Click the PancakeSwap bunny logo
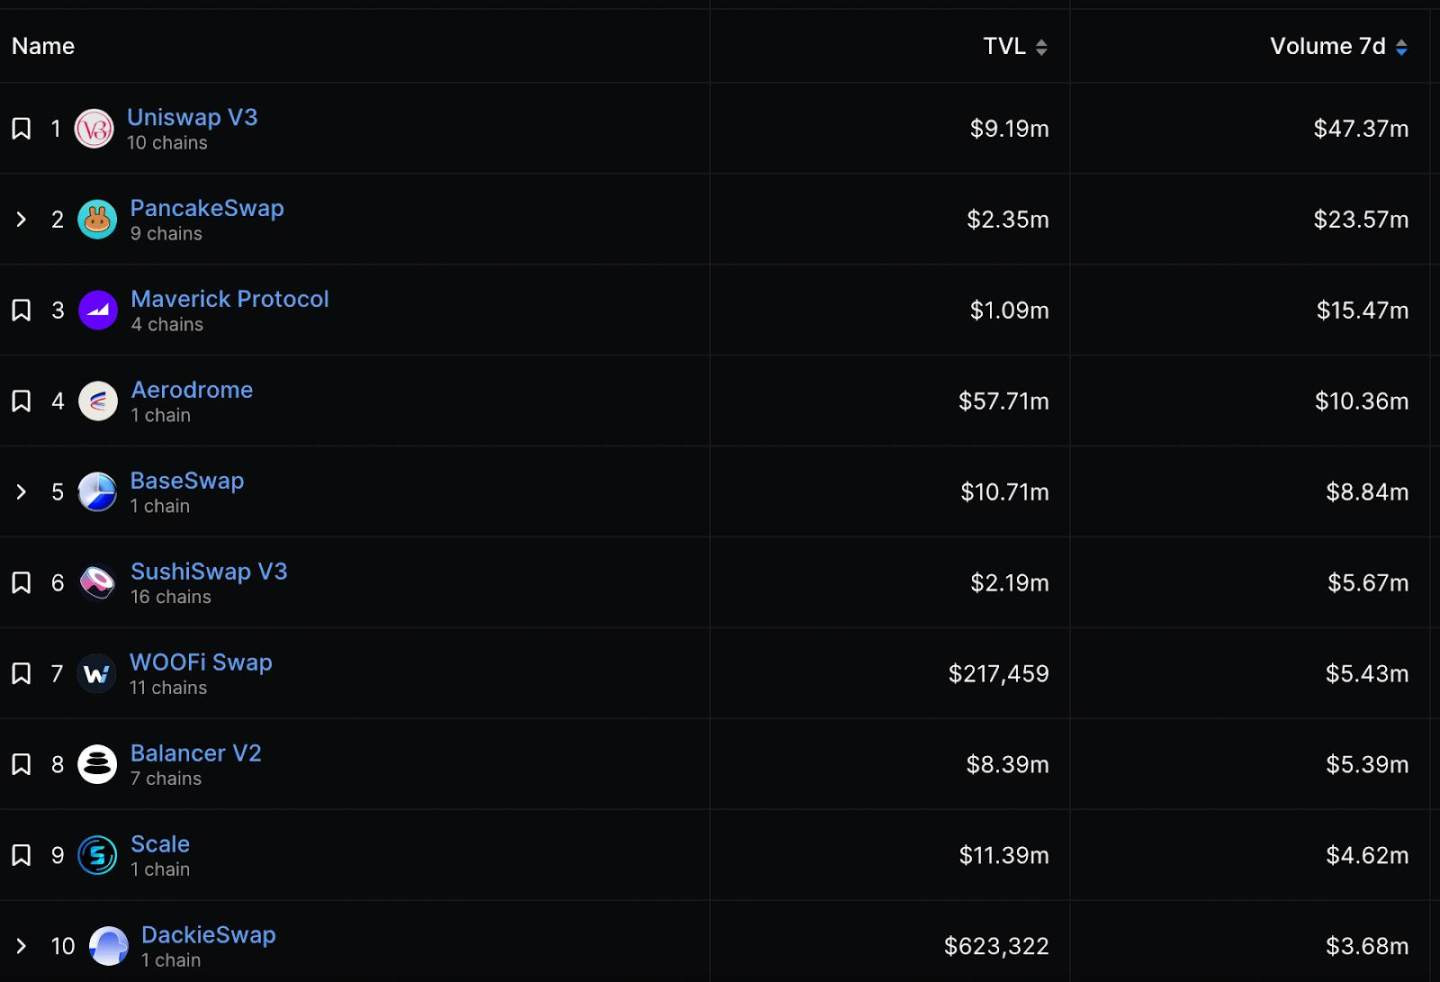Screen dimensions: 1440x982 tap(97, 220)
